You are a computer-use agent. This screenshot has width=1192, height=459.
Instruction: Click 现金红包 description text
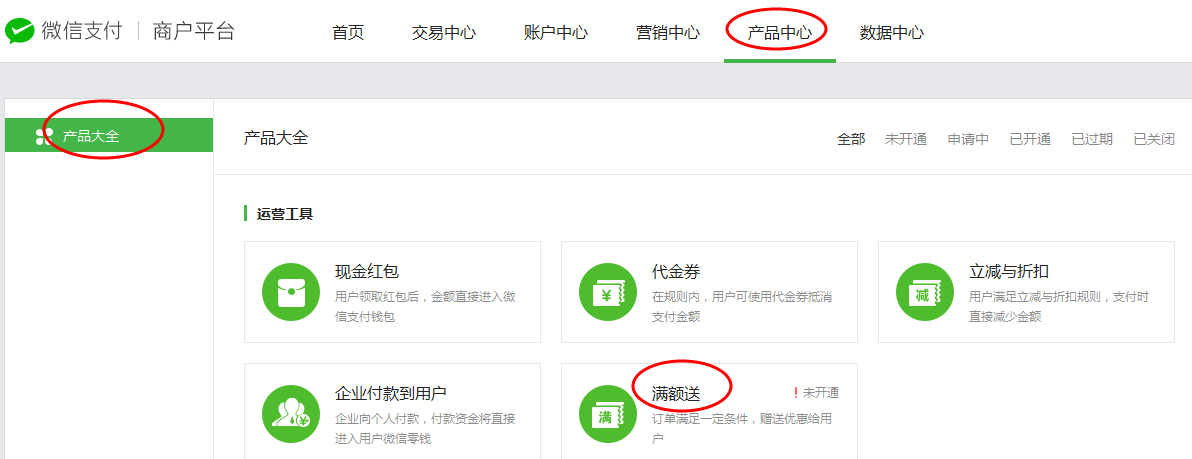coord(425,306)
